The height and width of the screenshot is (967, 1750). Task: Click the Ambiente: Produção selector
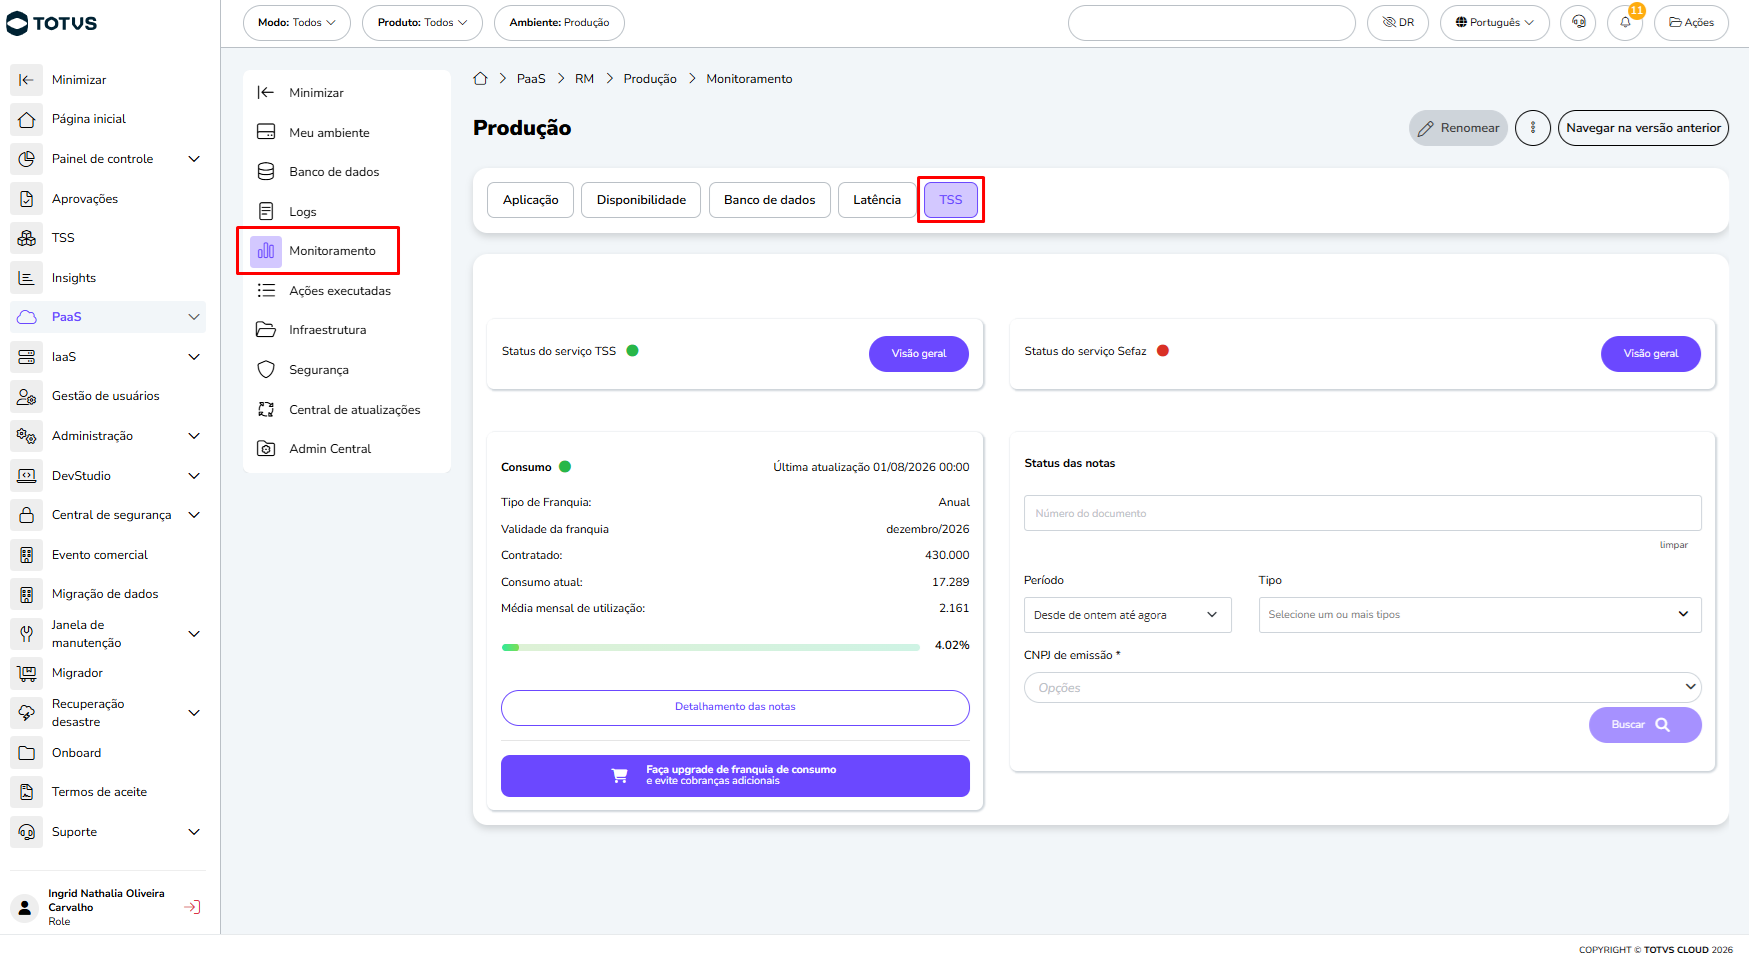(x=559, y=23)
